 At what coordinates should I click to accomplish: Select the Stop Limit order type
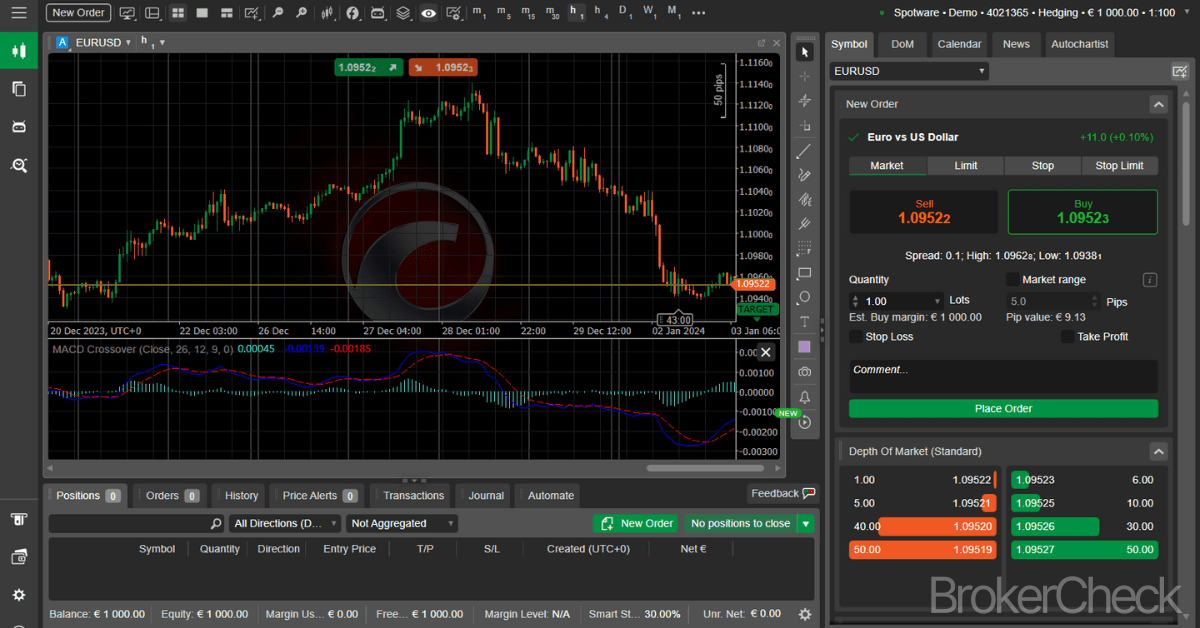coord(1119,166)
